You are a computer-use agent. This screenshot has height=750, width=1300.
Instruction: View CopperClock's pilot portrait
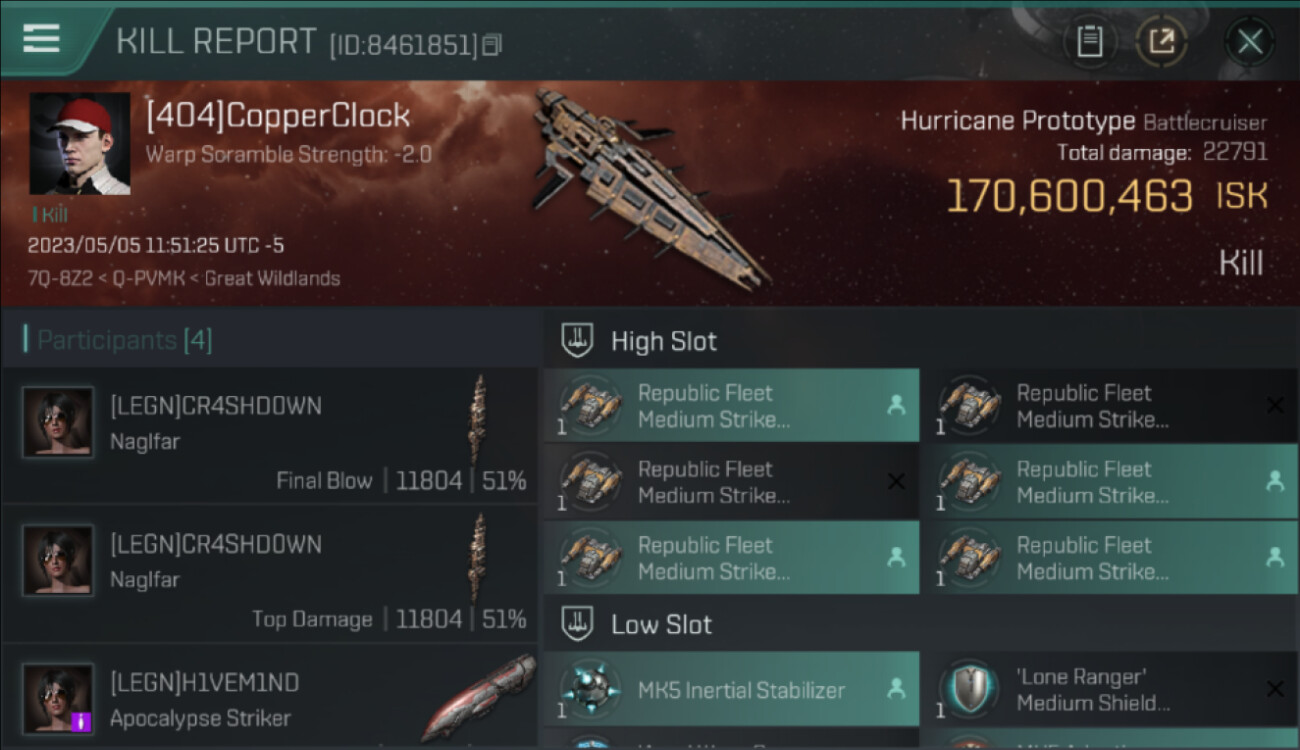(x=80, y=144)
